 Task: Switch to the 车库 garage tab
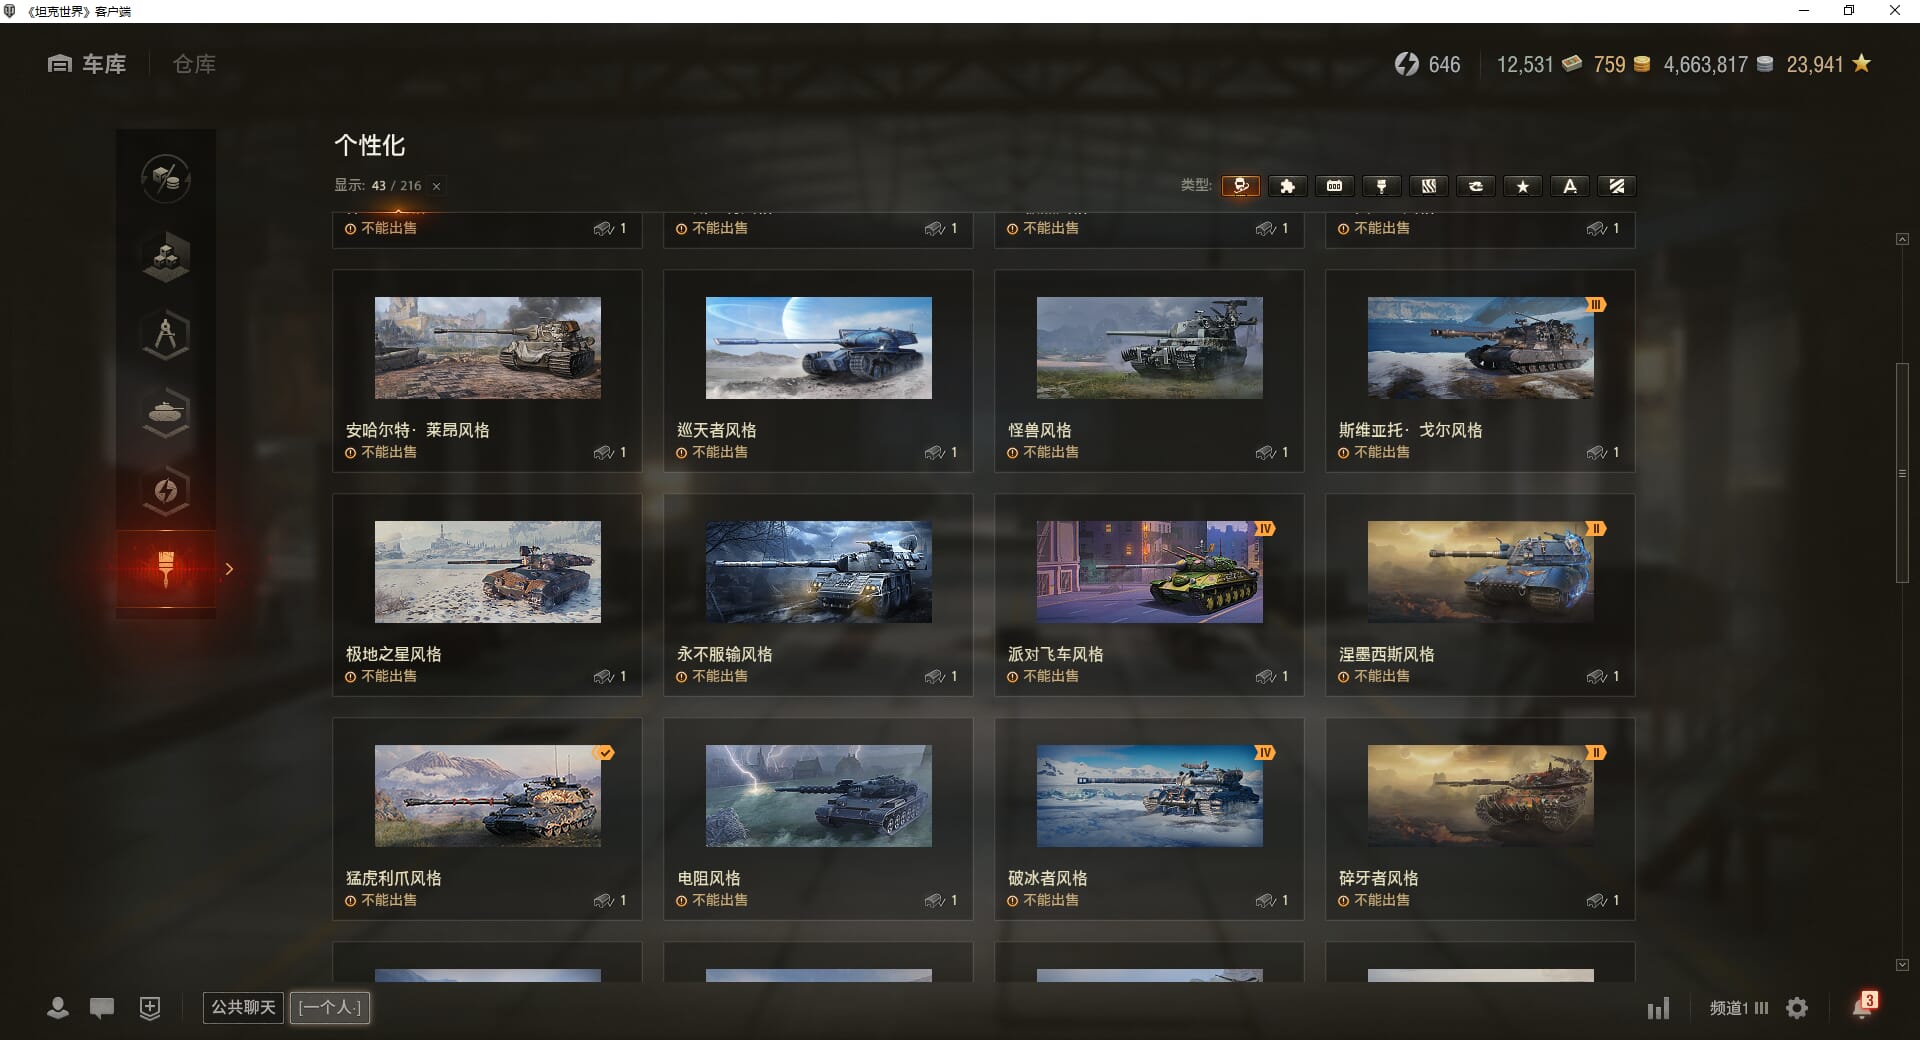tap(88, 64)
